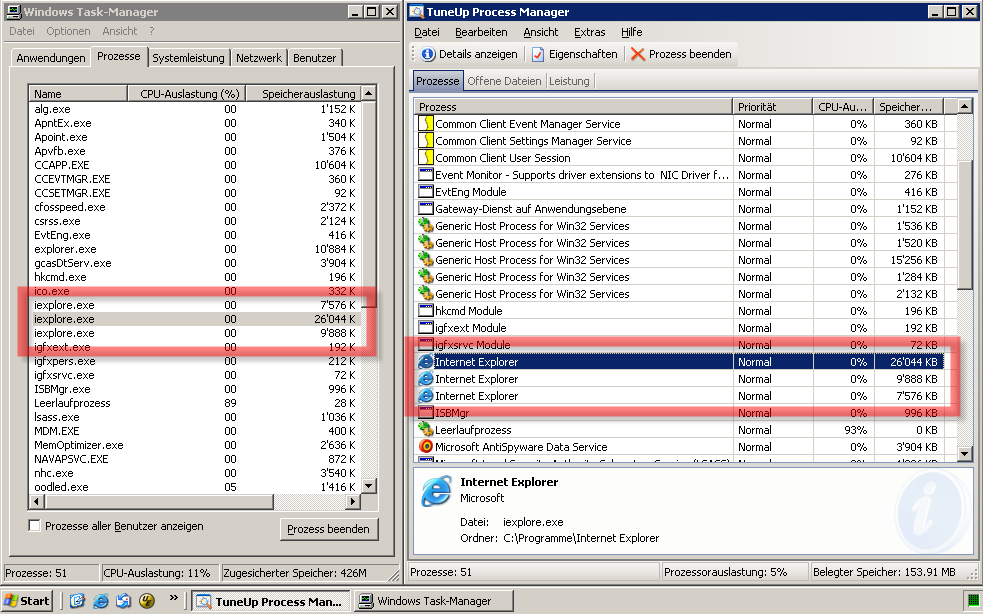Click scroll-up arrow of Task-Manager process list
Image resolution: width=983 pixels, height=614 pixels.
click(x=369, y=93)
